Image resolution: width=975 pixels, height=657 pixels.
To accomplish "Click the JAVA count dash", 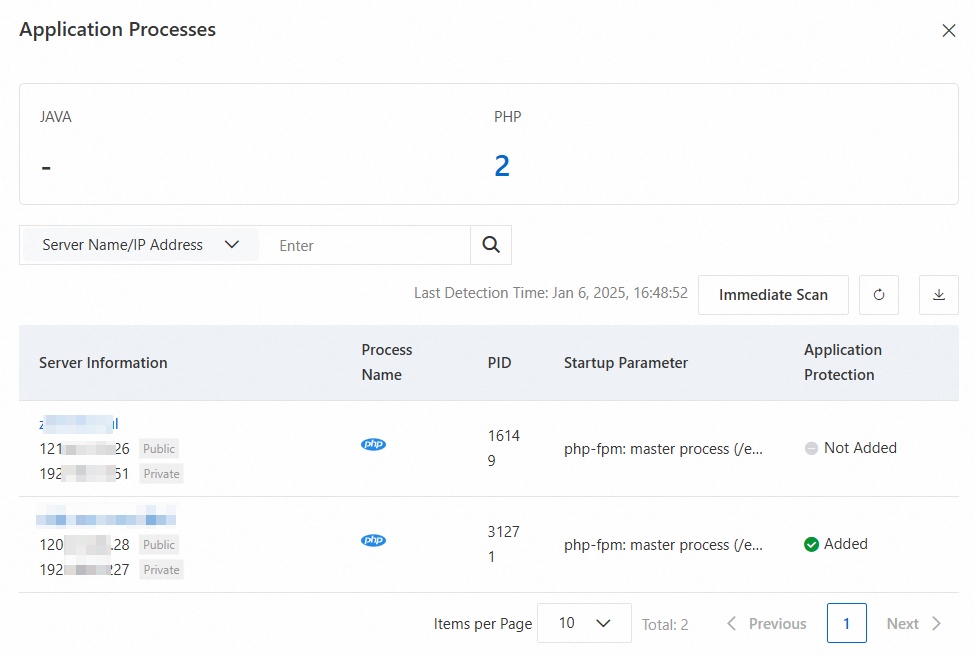I will click(x=46, y=167).
